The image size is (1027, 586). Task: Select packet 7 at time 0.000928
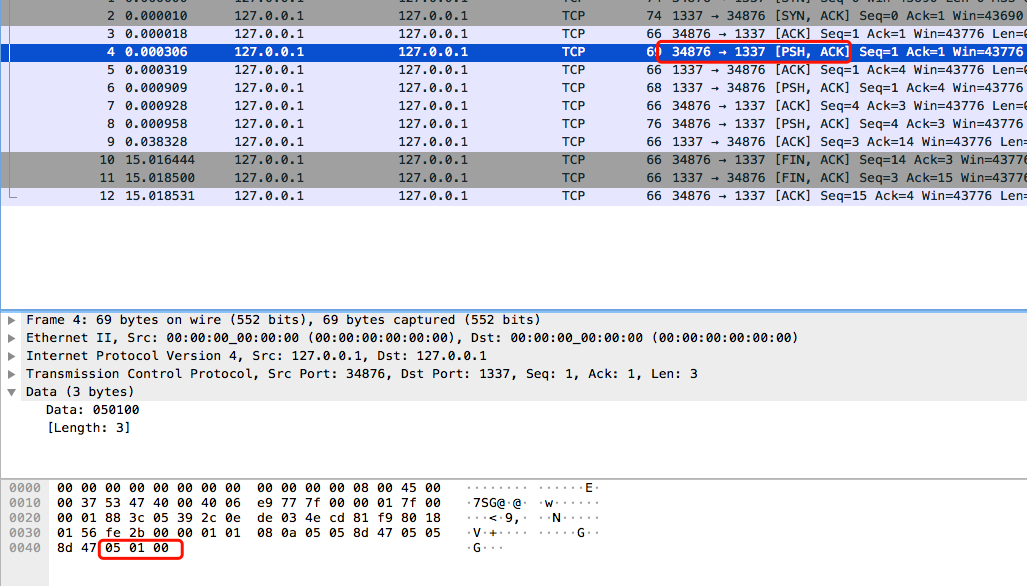click(x=514, y=106)
